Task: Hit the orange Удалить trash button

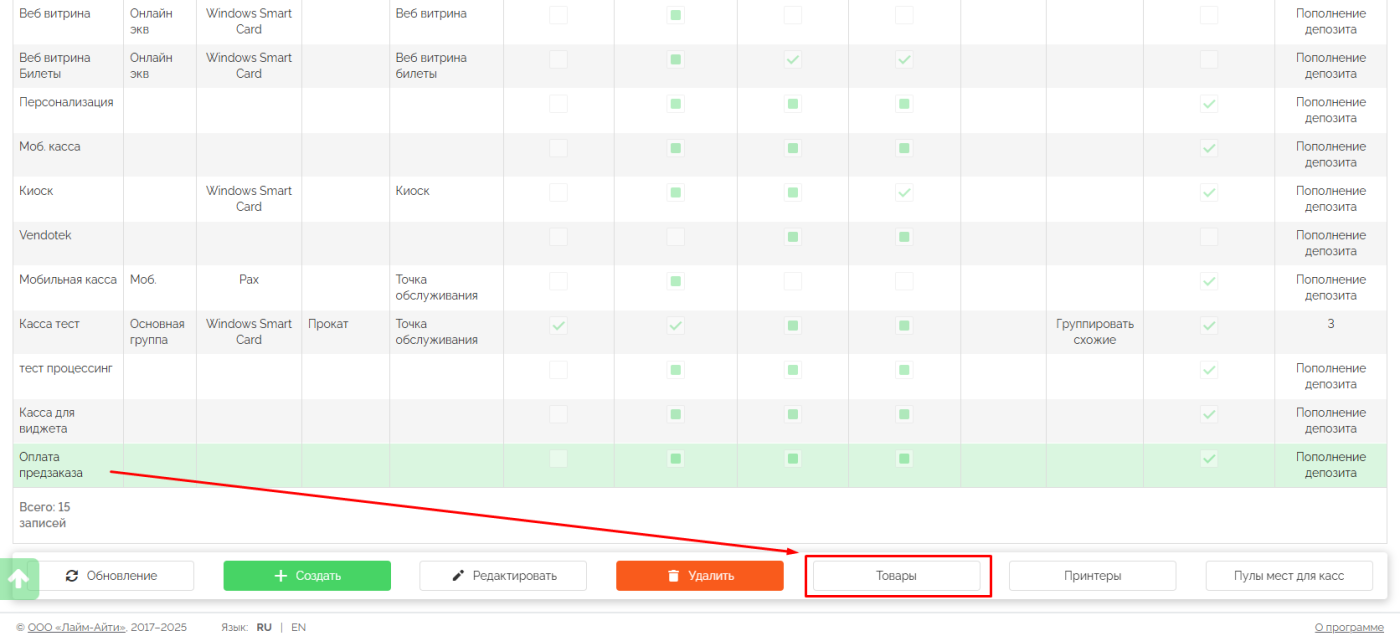Action: tap(699, 576)
